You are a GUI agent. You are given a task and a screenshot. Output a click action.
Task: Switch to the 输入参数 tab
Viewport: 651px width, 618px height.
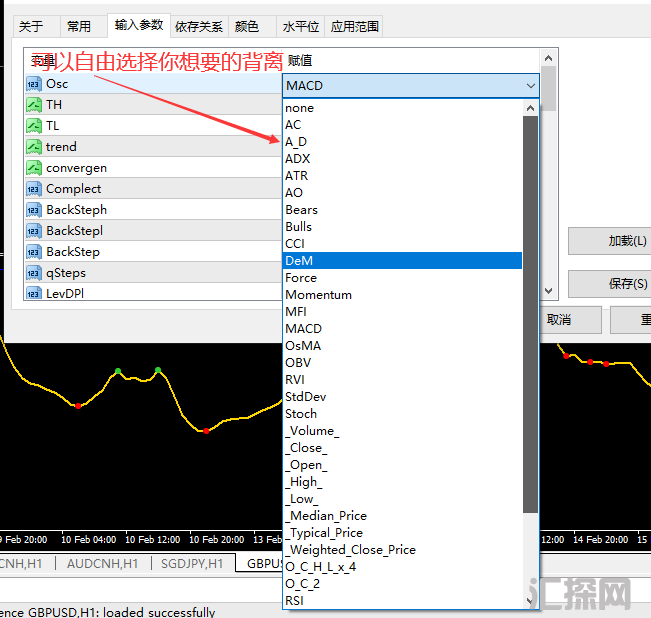coord(139,25)
